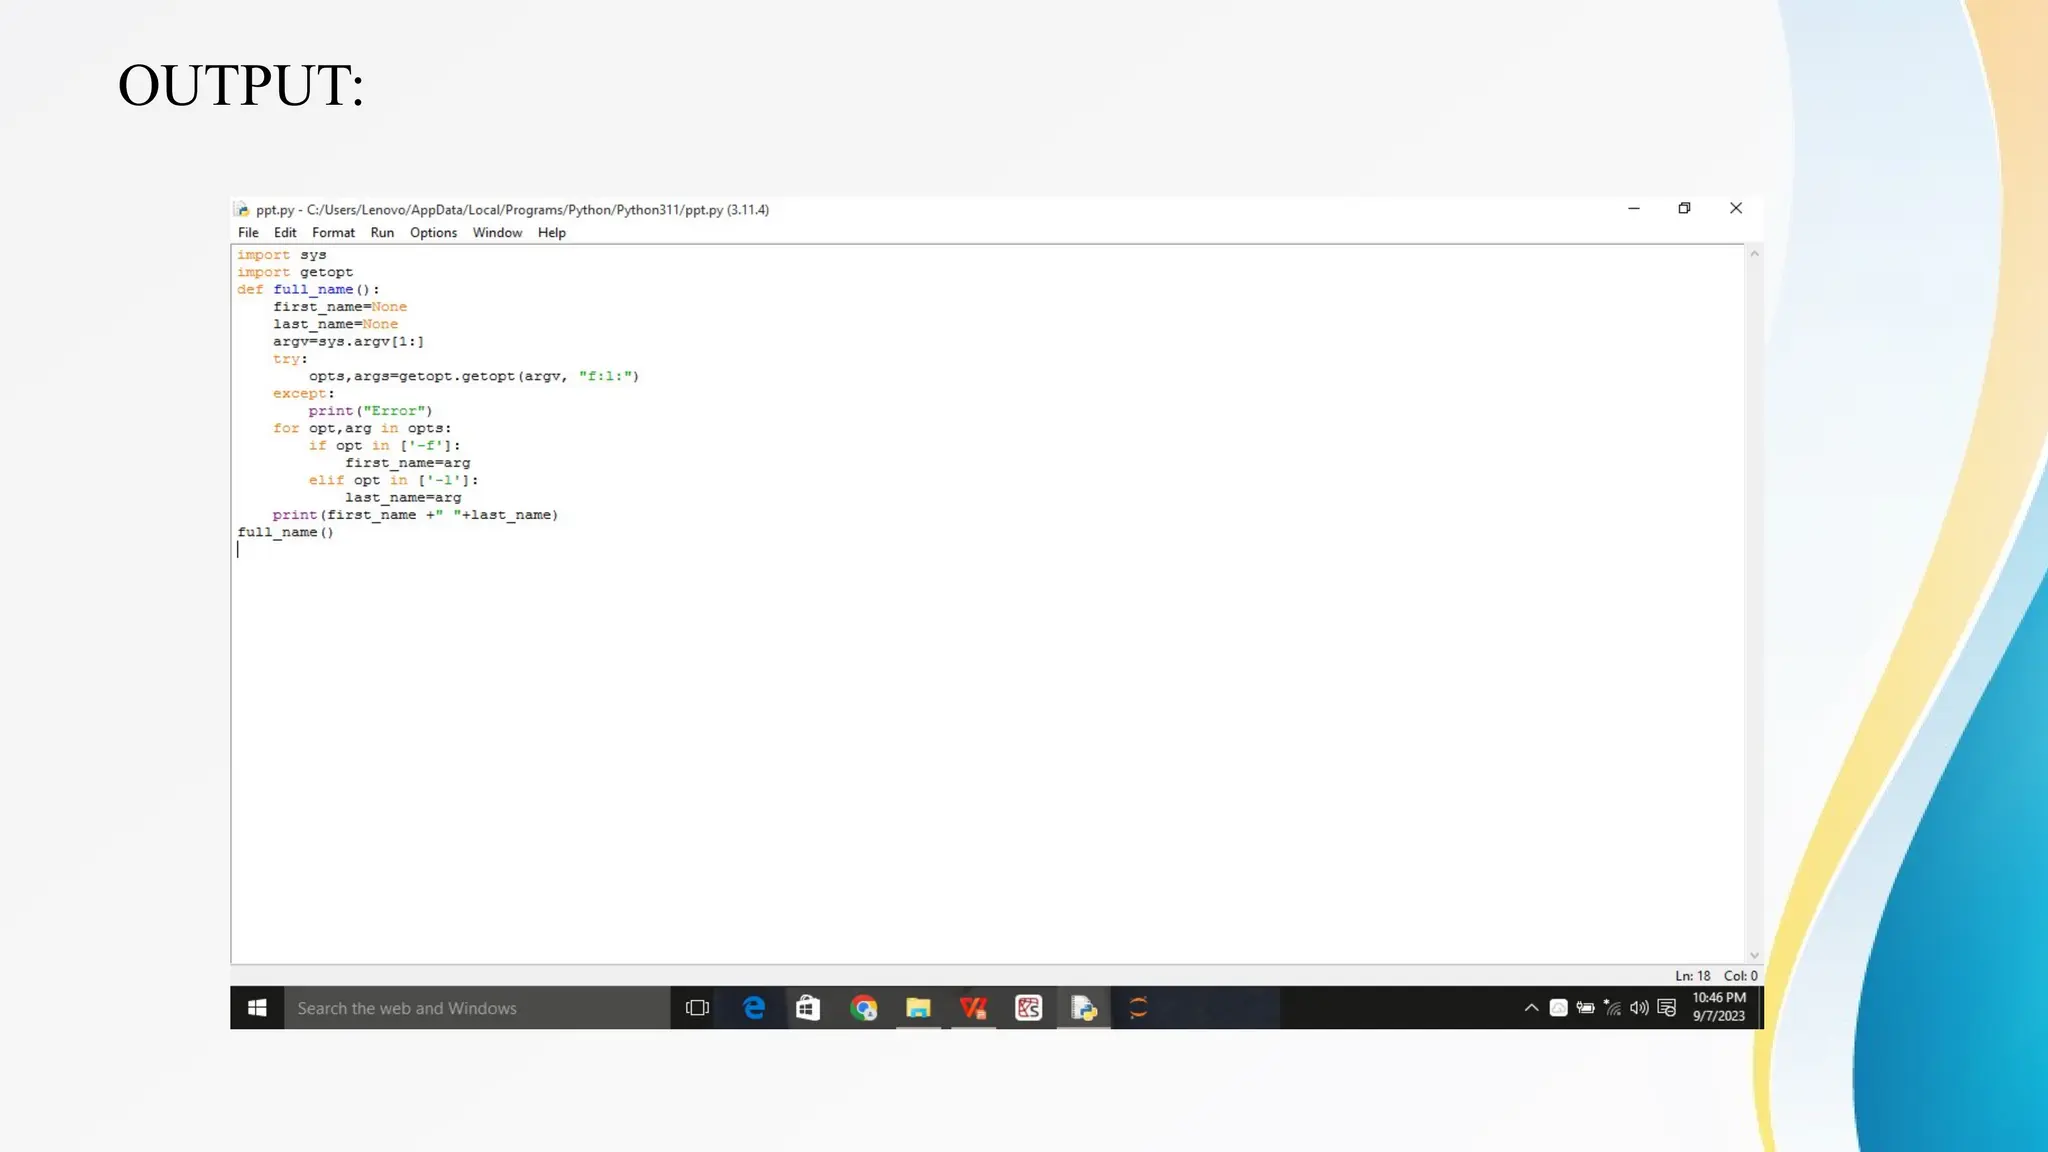
Task: Open the File menu
Action: point(248,233)
